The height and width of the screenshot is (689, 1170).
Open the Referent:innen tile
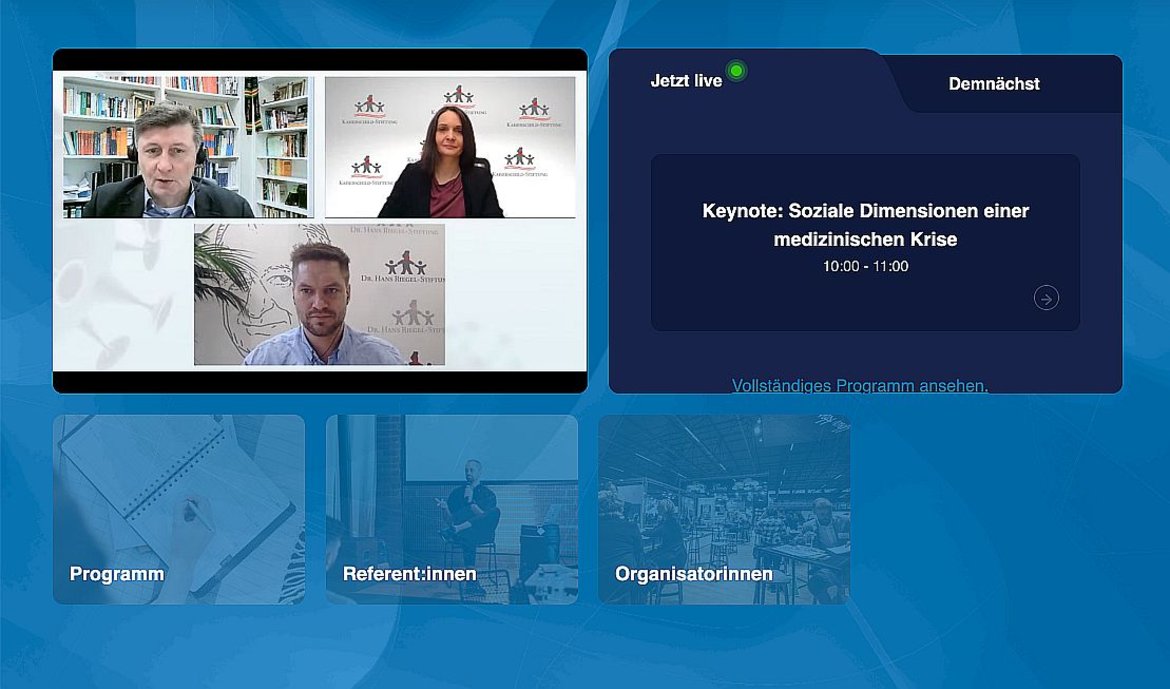[451, 509]
